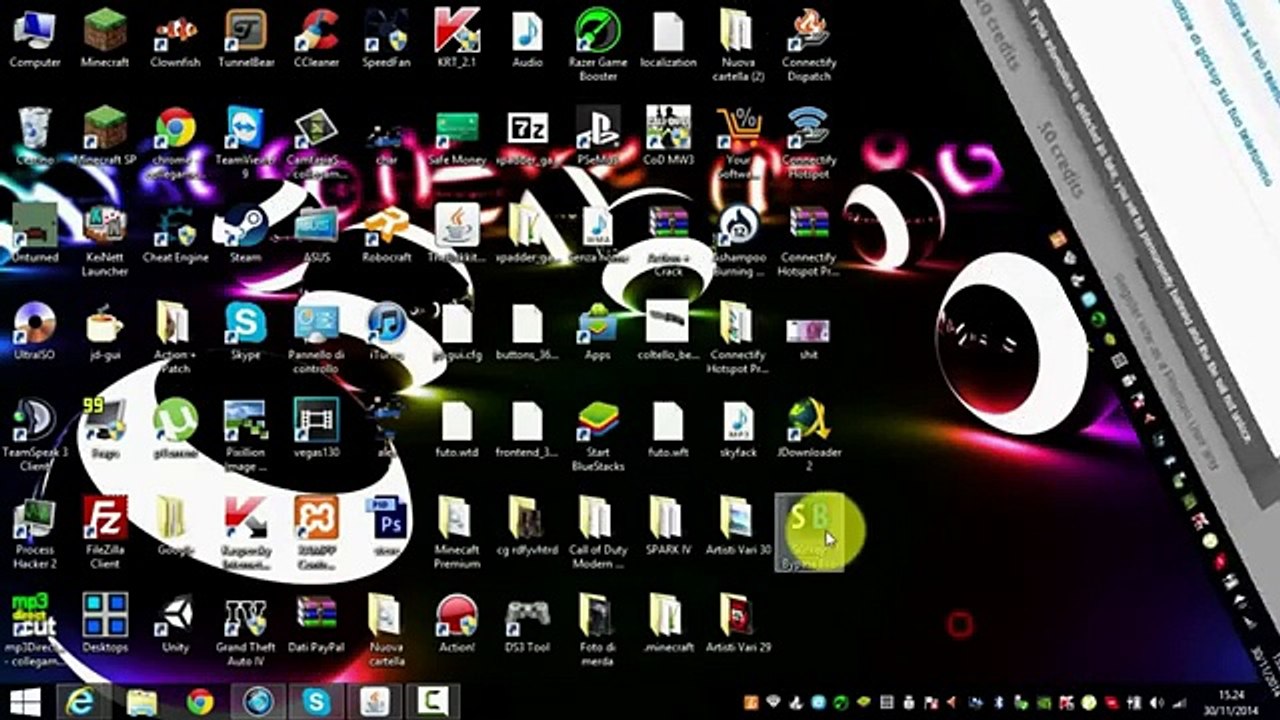Open the SPARK IV folder
Image resolution: width=1280 pixels, height=720 pixels.
[668, 527]
